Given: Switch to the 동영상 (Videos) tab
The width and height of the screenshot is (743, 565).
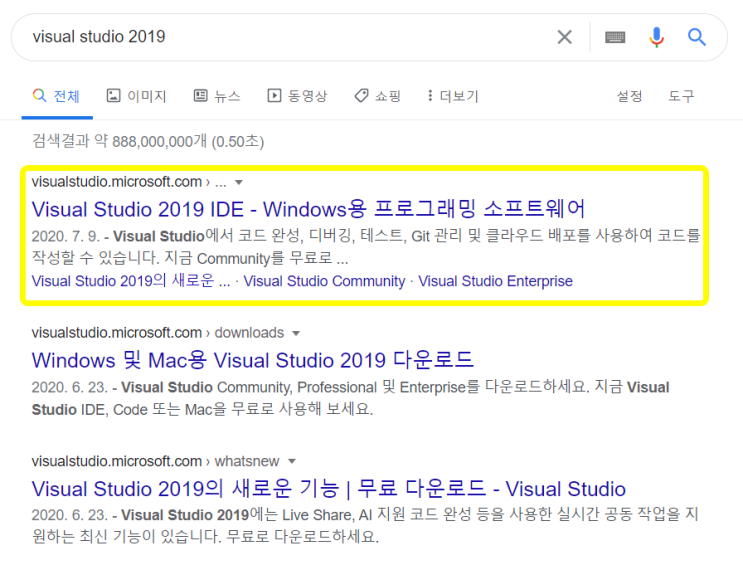Looking at the screenshot, I should pos(297,96).
